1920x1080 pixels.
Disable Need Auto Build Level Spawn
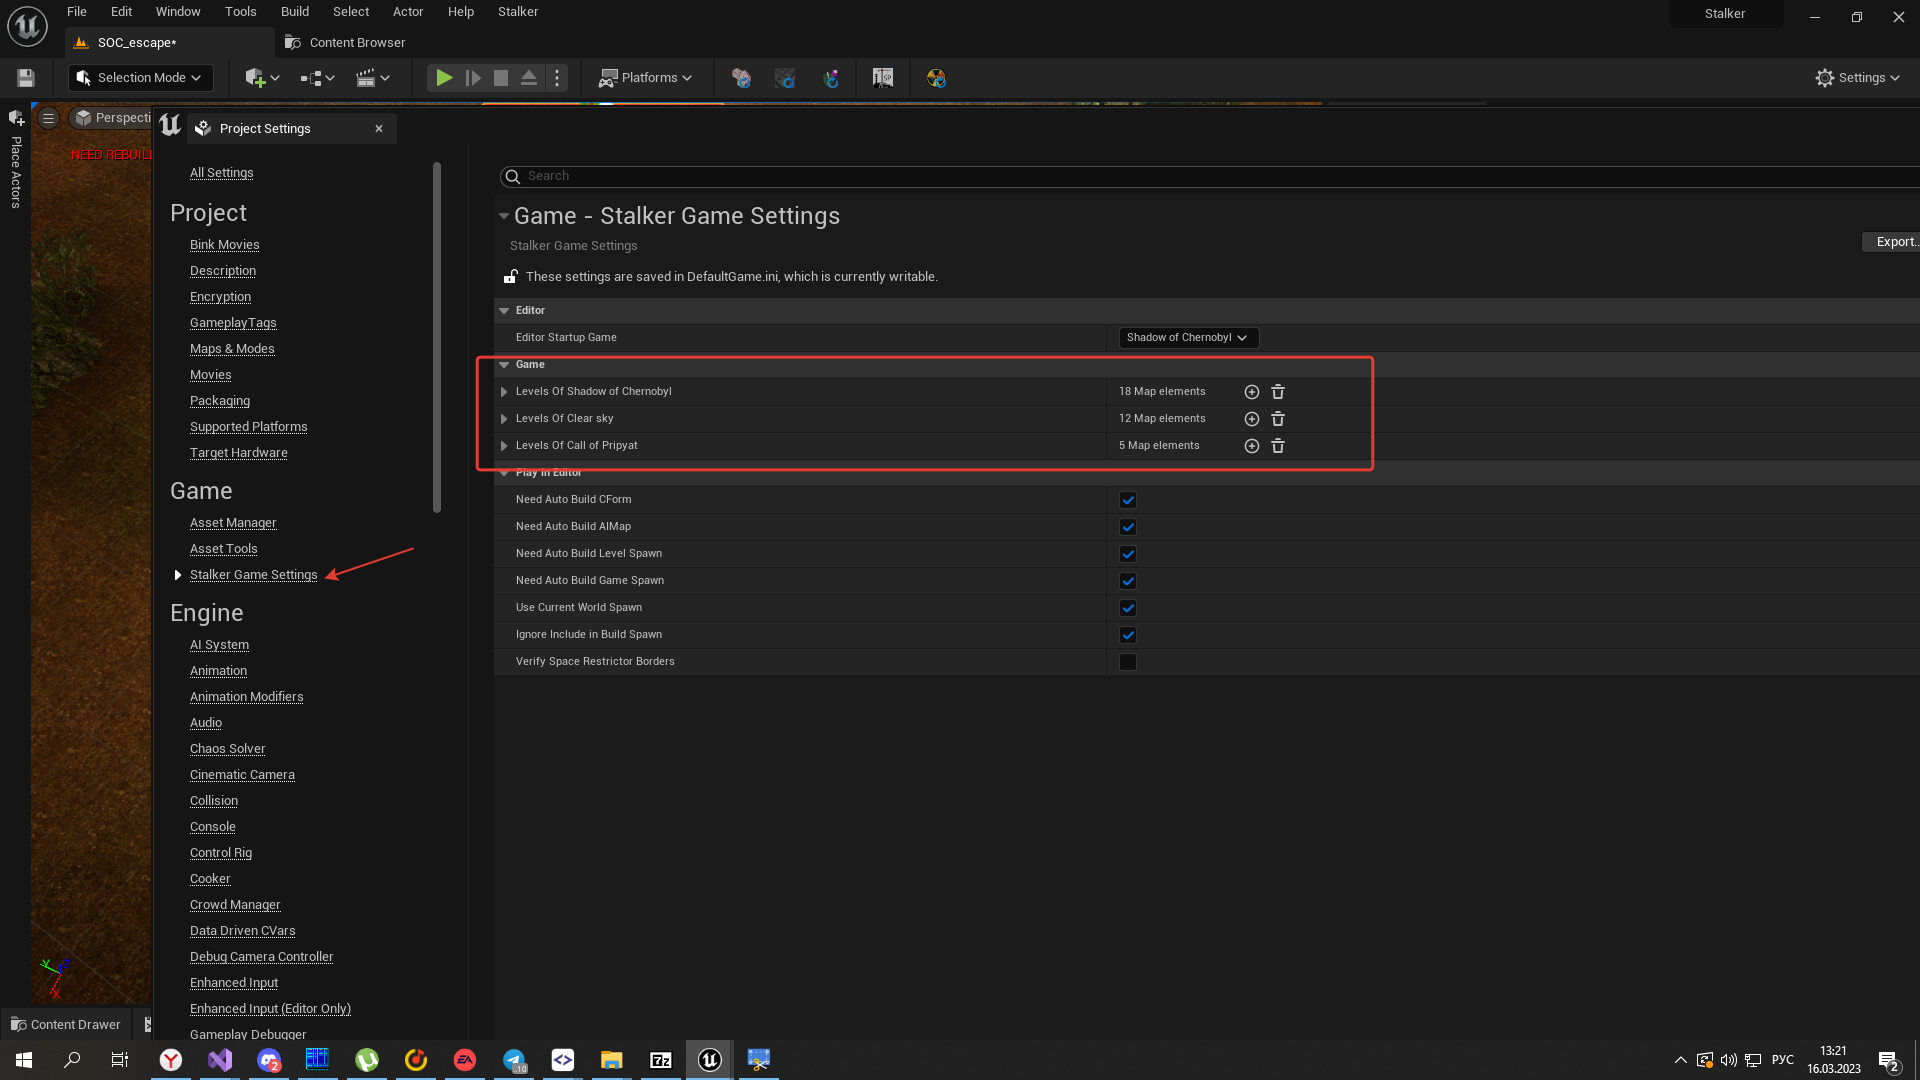point(1128,554)
